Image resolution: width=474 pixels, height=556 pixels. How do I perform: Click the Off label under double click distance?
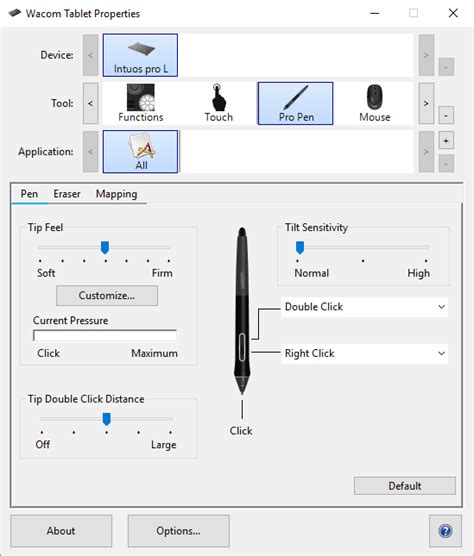tap(43, 444)
